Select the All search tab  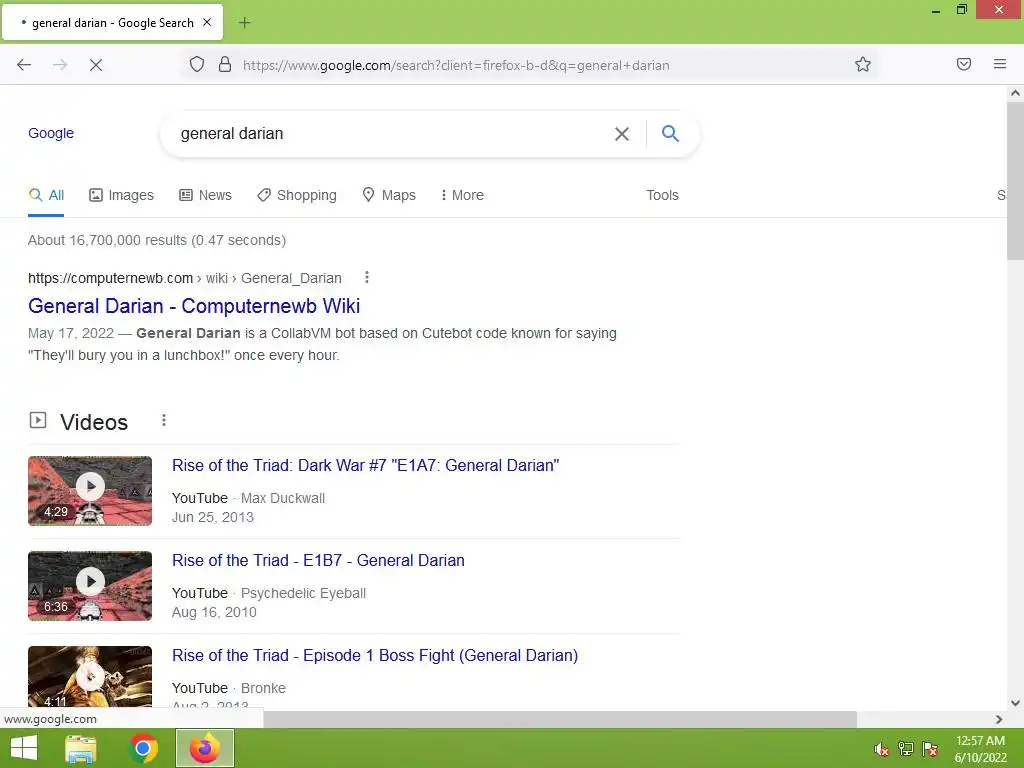click(46, 195)
